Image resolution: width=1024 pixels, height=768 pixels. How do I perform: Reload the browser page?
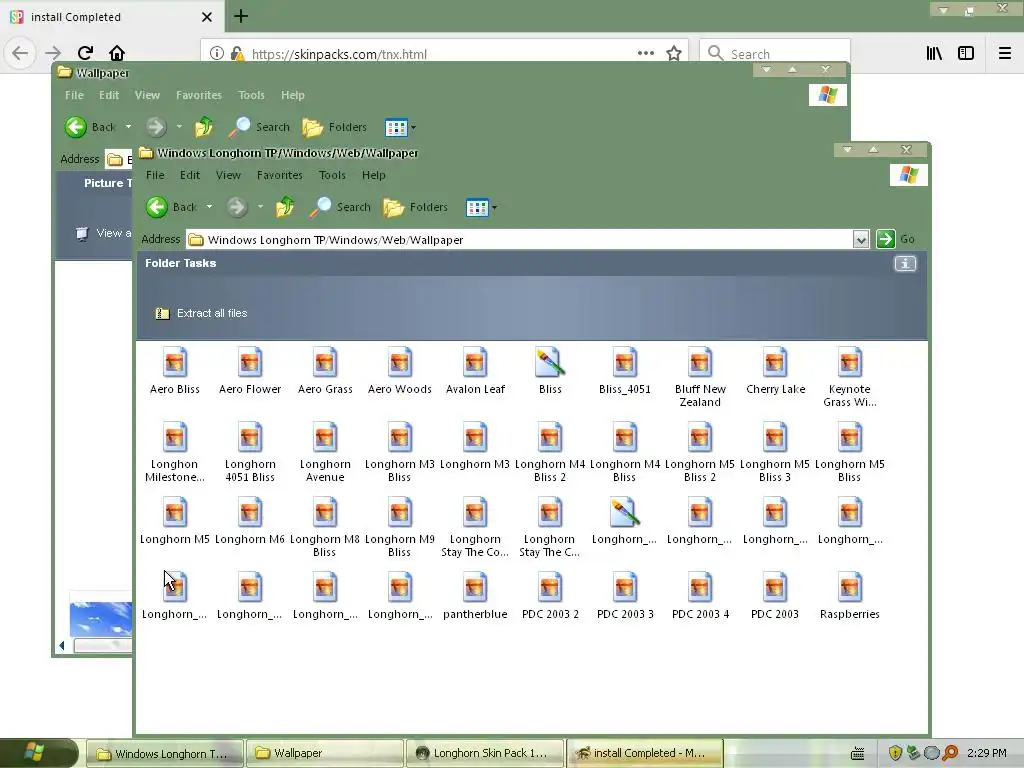coord(85,53)
